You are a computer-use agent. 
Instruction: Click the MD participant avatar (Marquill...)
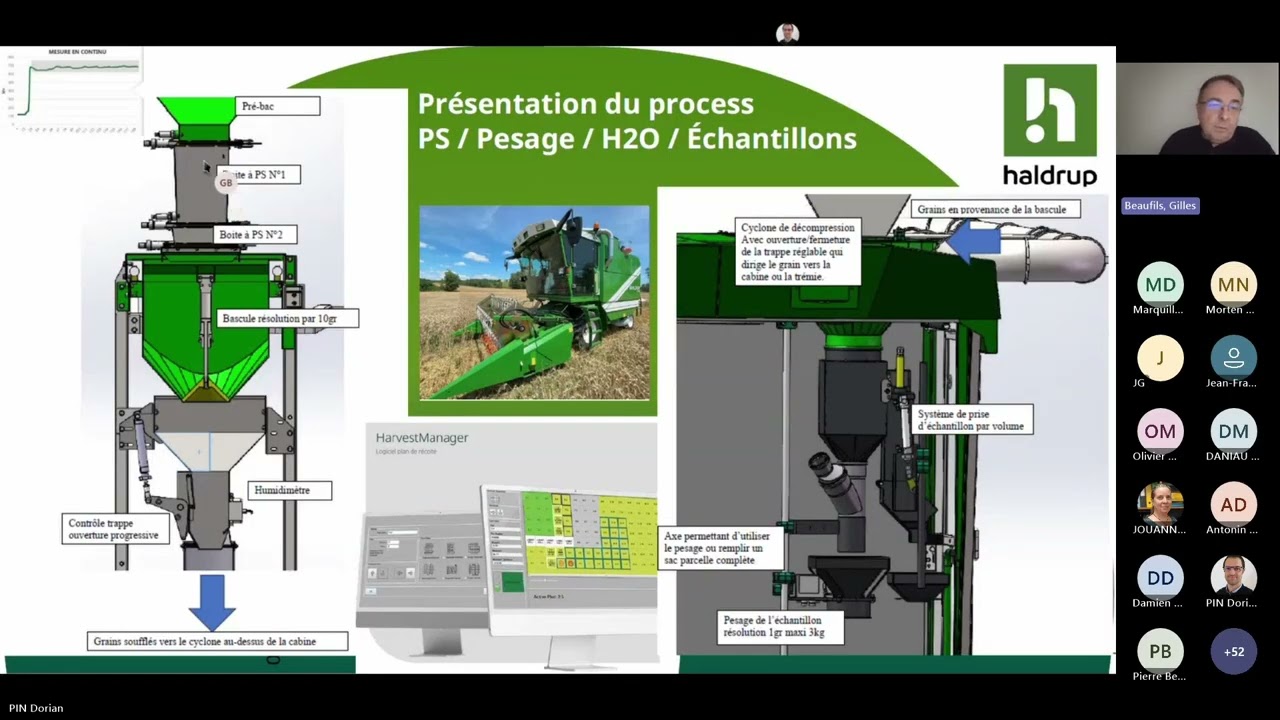1160,285
